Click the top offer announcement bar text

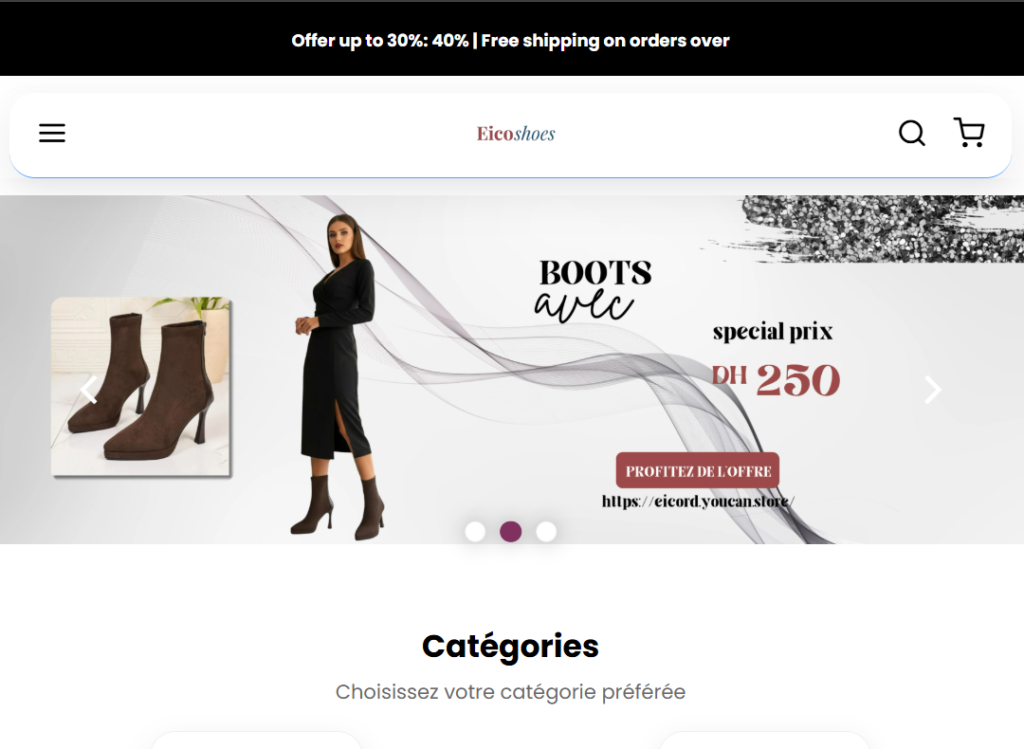point(510,40)
